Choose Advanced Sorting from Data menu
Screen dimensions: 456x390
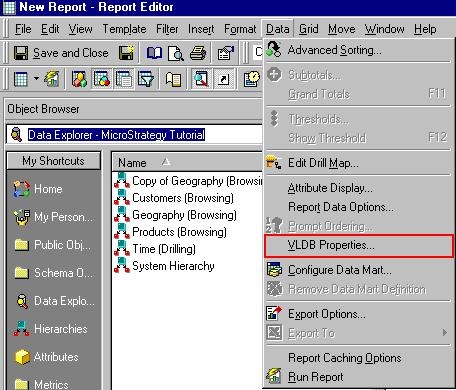click(x=358, y=50)
